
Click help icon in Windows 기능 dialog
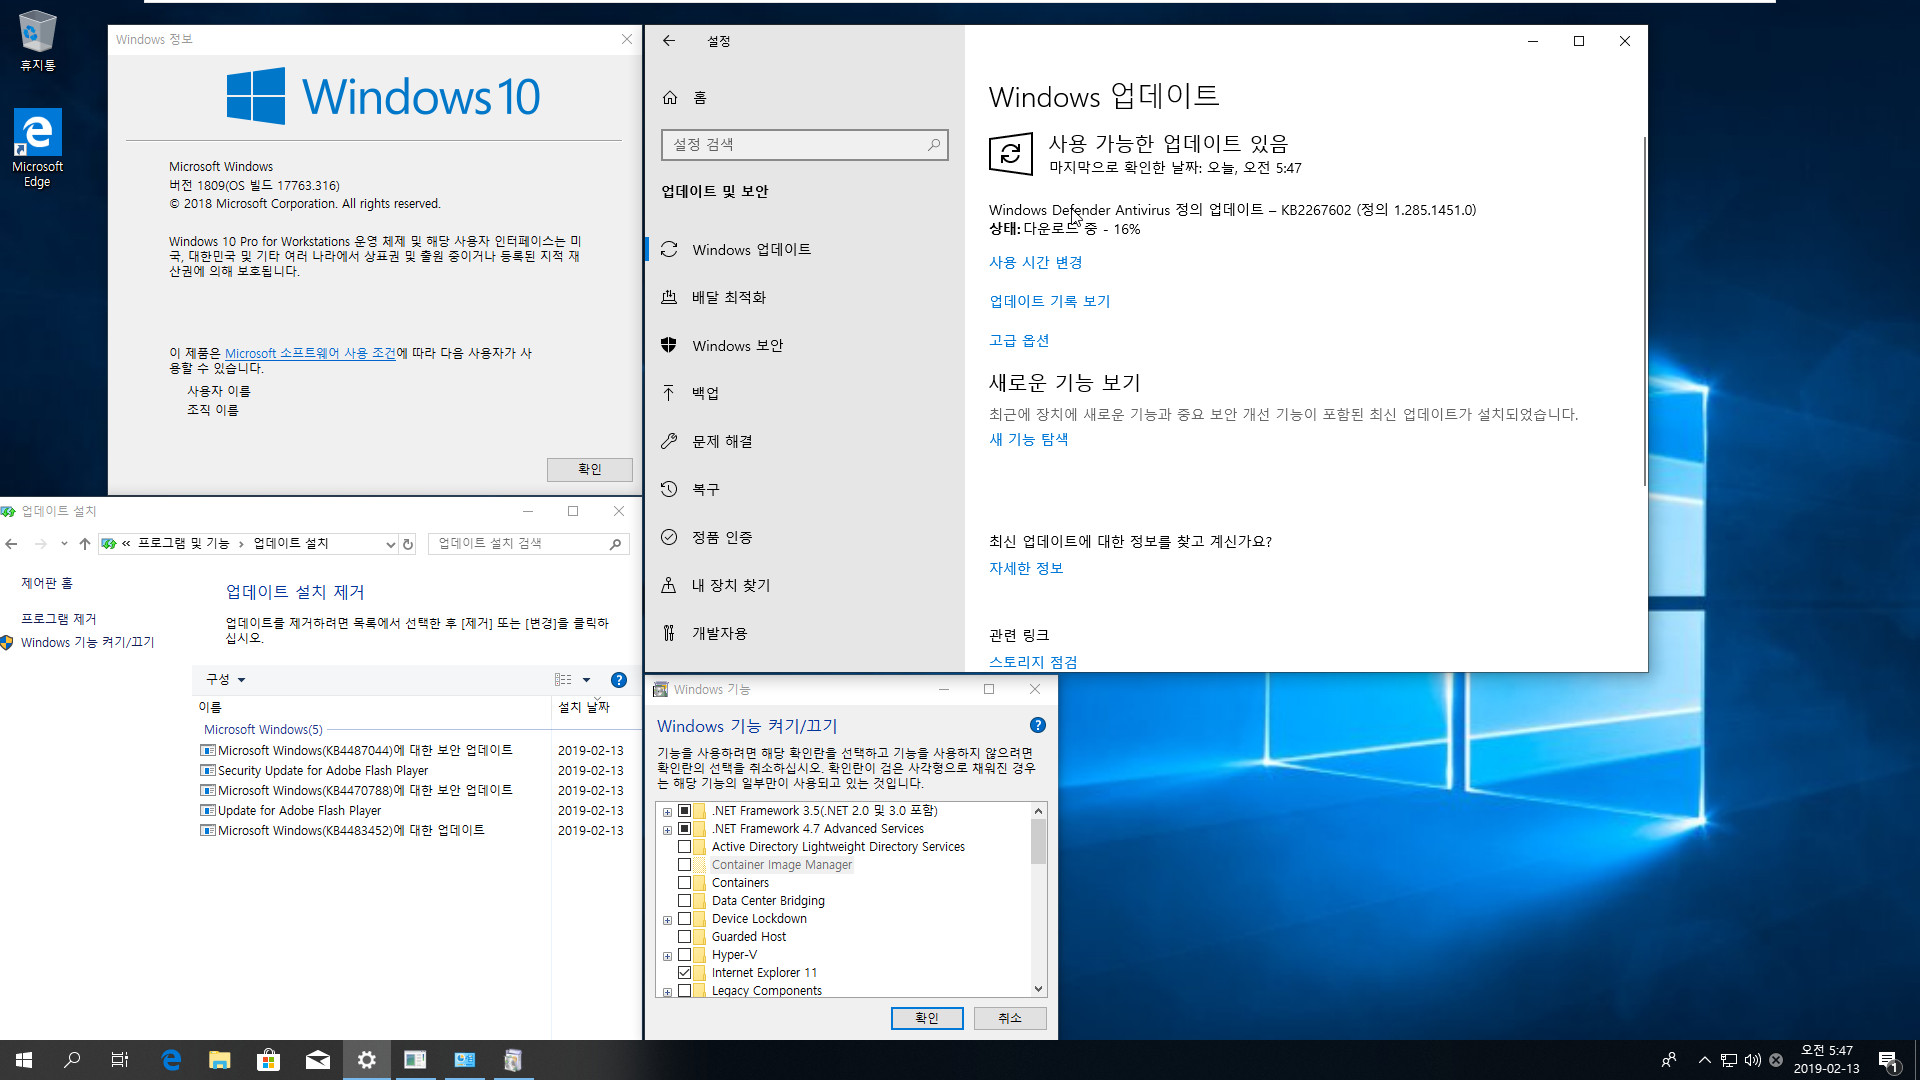[1038, 725]
